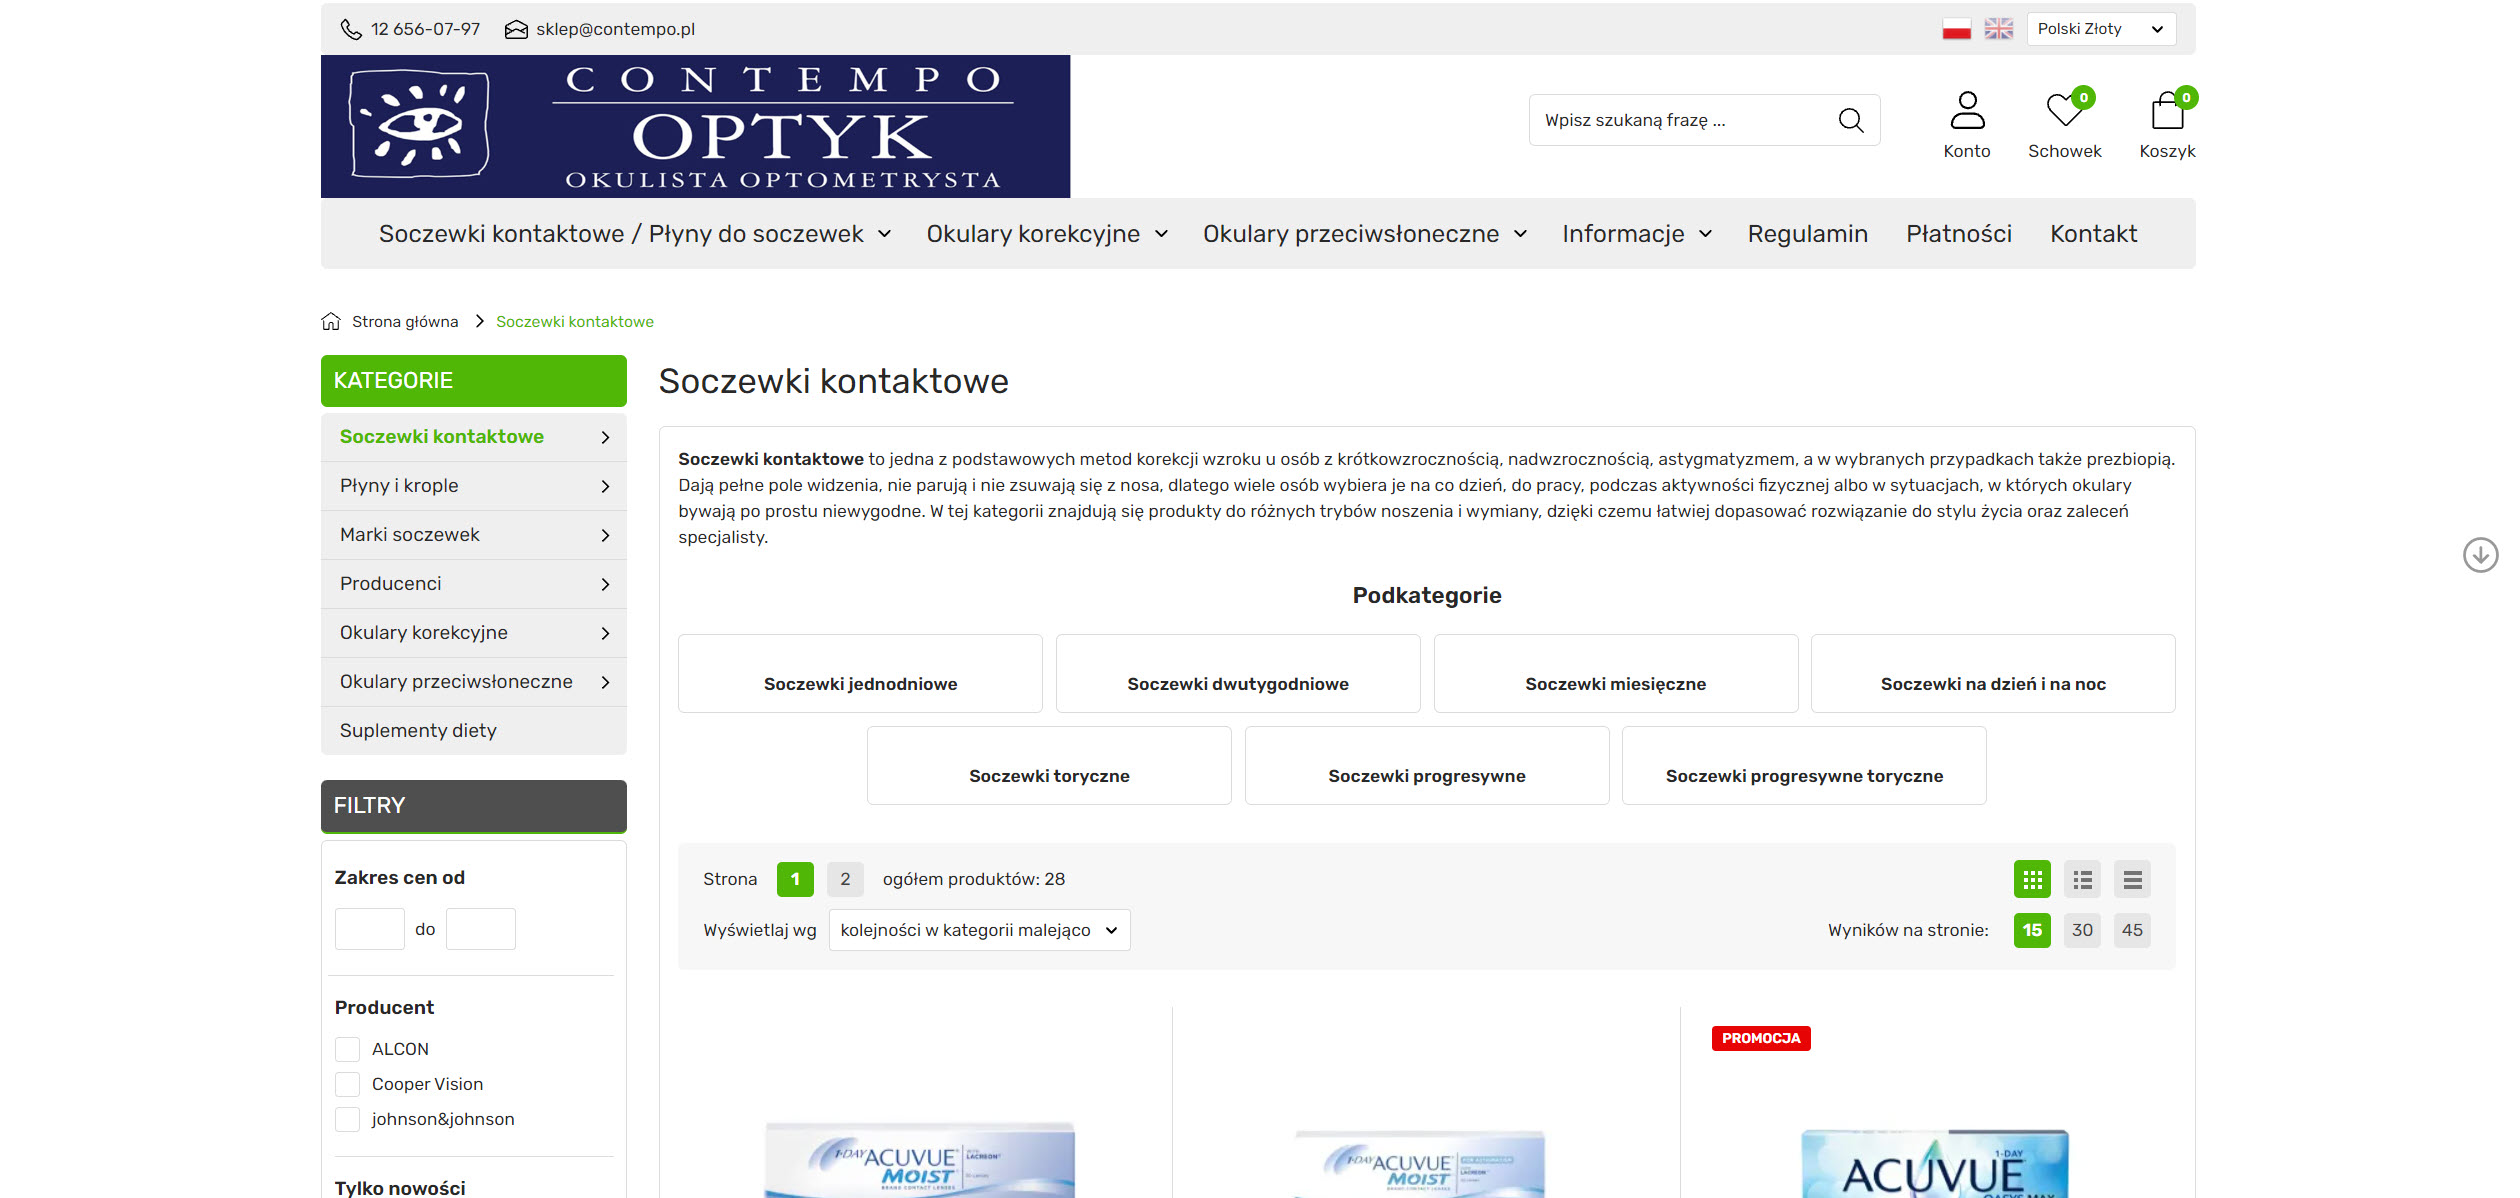The image size is (2520, 1198).
Task: Open the Regulamin menu item
Action: tap(1807, 234)
